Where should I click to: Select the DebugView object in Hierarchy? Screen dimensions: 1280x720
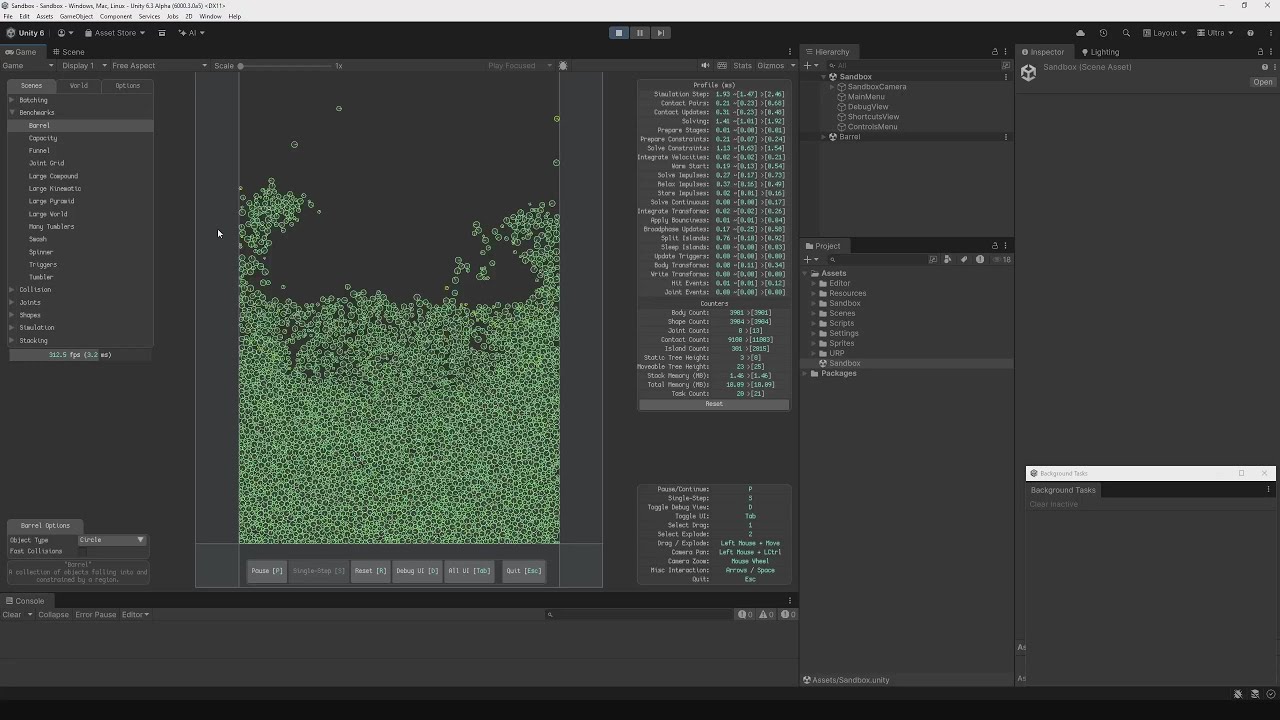point(867,107)
